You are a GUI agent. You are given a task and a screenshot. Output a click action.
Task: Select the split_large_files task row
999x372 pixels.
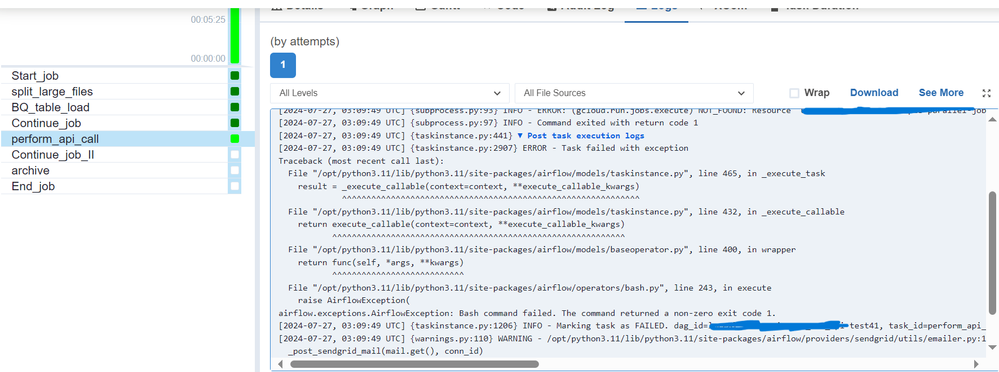[x=127, y=92]
